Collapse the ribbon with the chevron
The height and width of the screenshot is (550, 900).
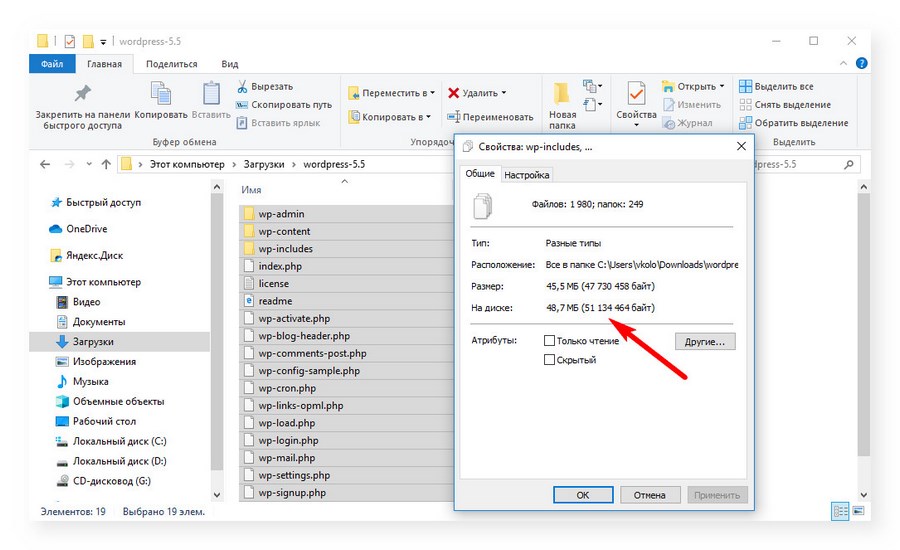(843, 63)
